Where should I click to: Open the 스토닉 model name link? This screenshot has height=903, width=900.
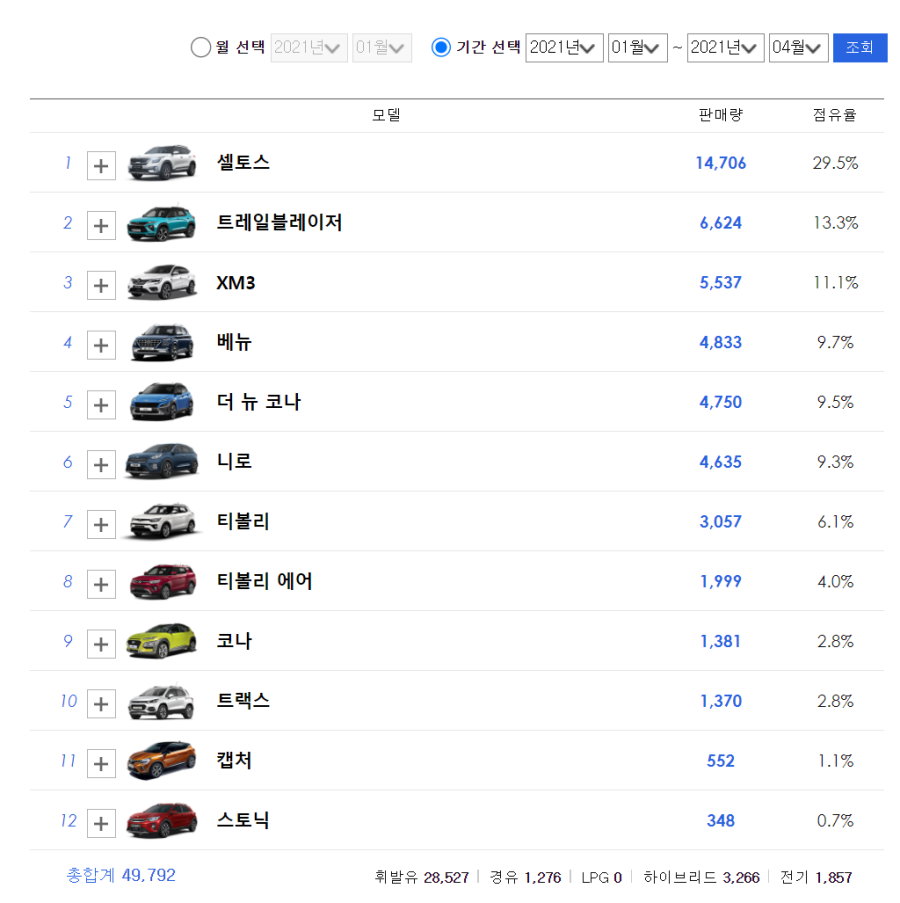coord(243,821)
